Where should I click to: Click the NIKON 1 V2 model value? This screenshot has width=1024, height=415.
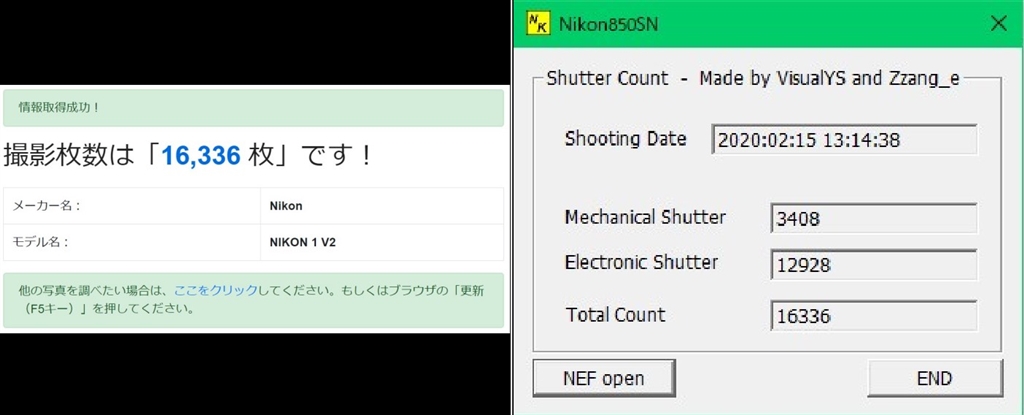tap(302, 242)
